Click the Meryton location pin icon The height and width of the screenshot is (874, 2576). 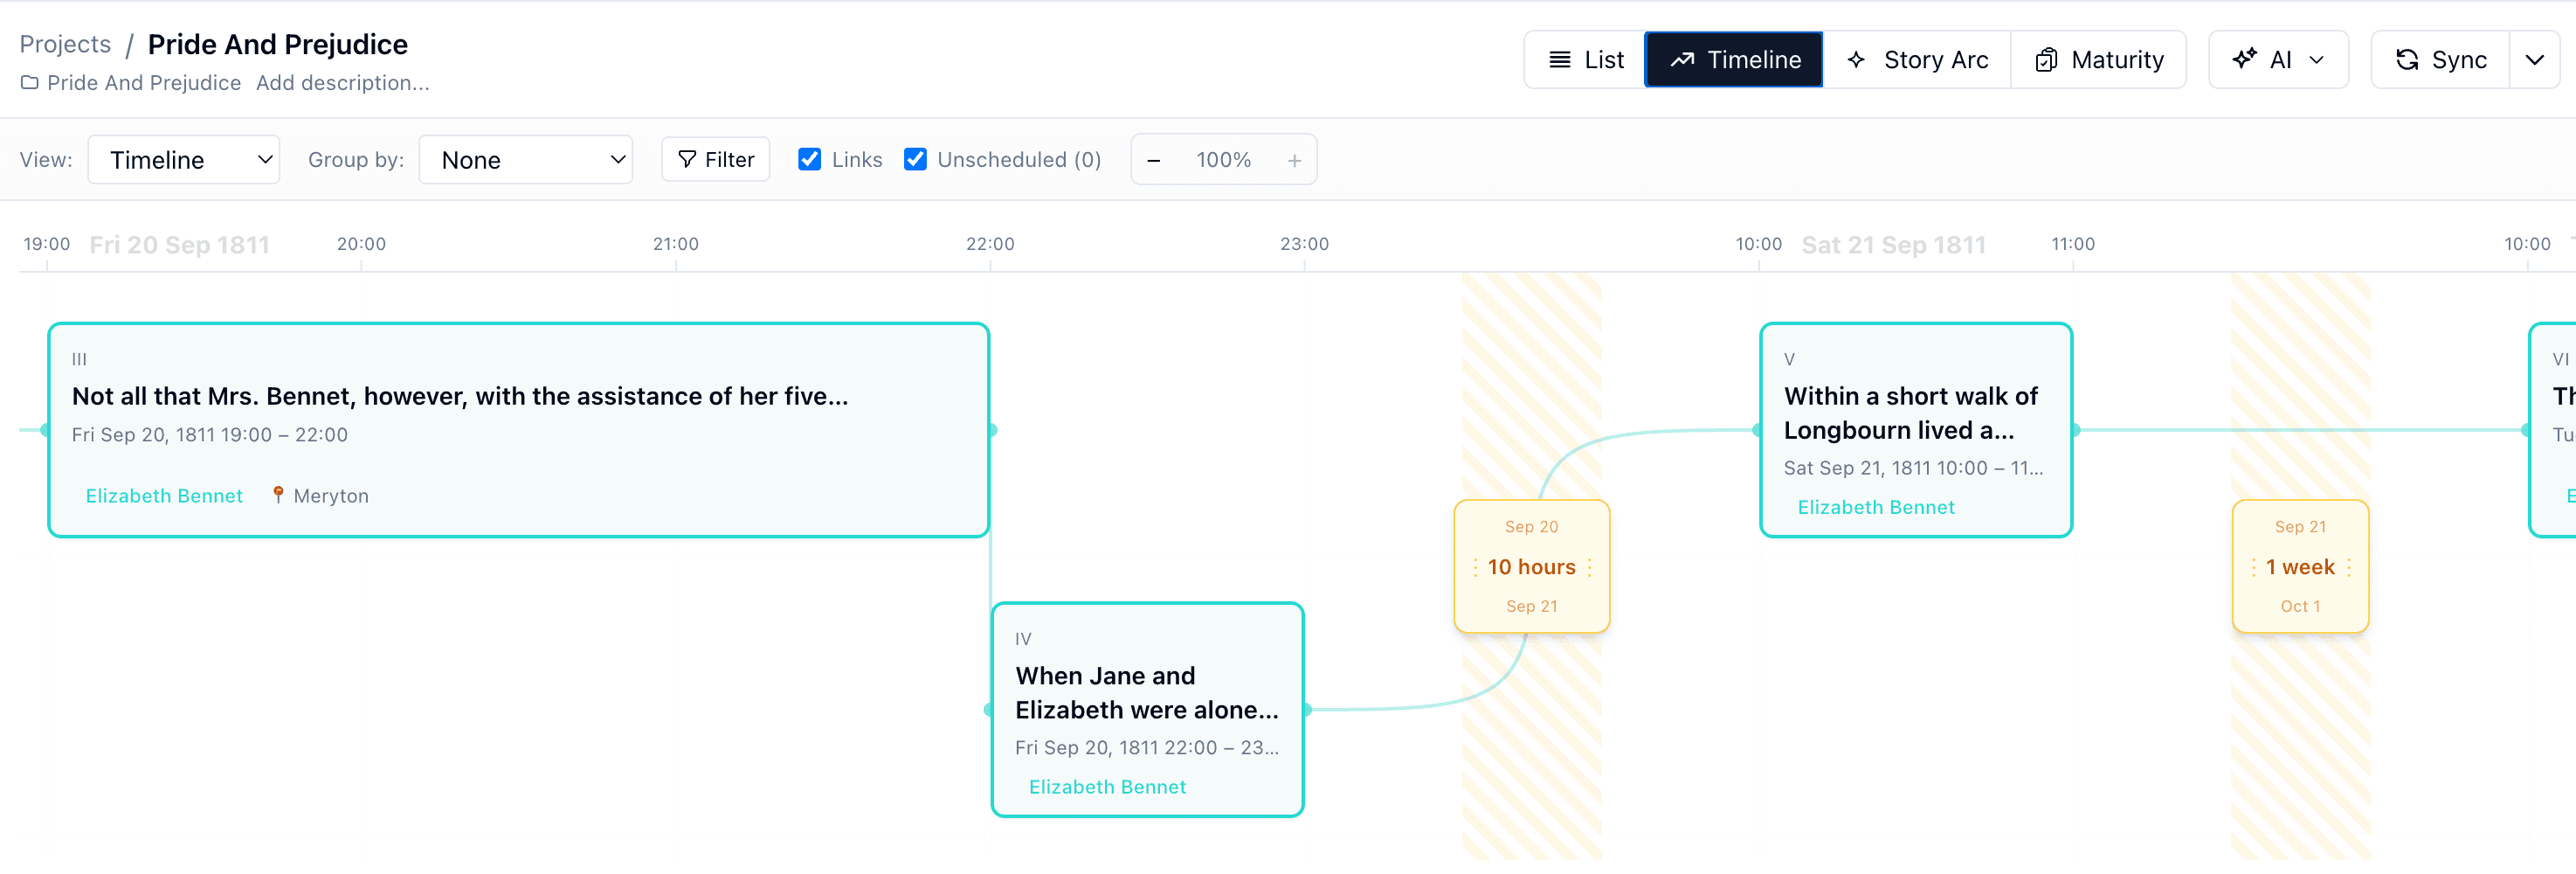[278, 495]
